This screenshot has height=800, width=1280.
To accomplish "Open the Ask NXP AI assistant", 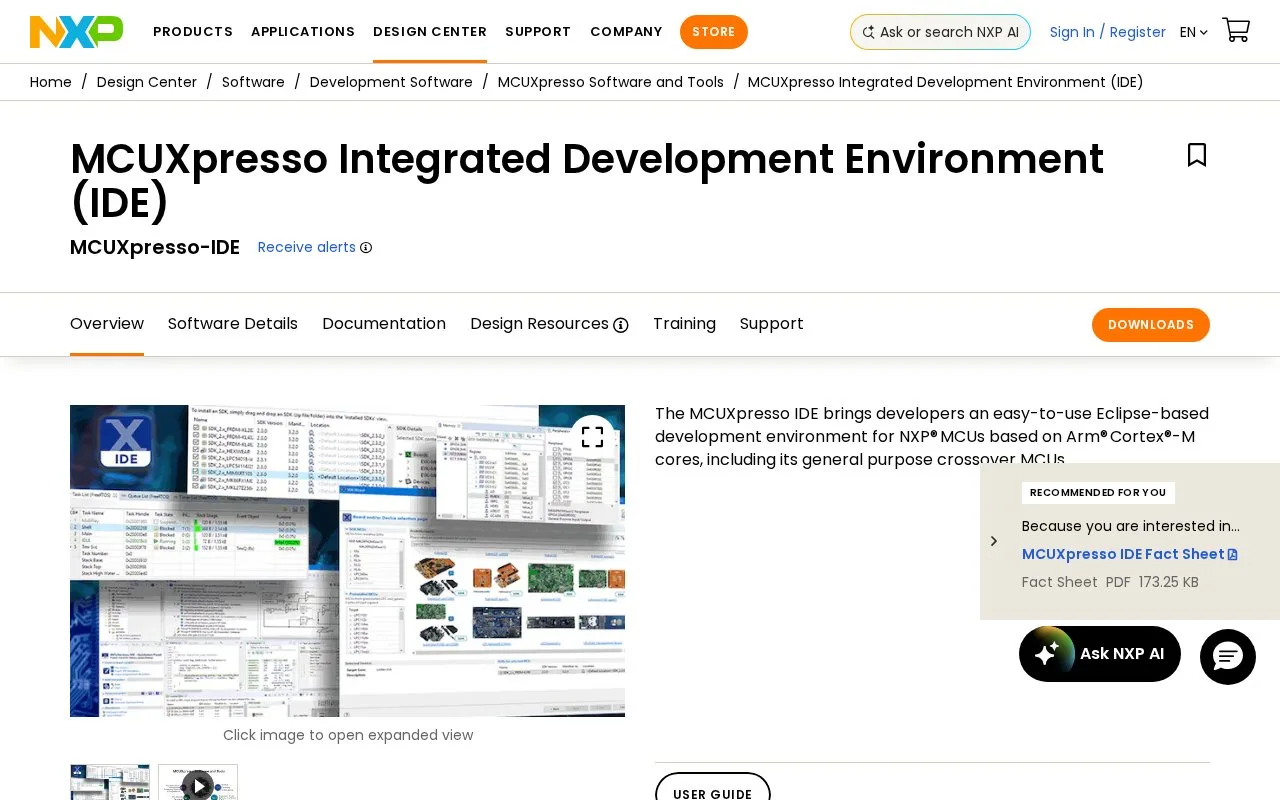I will pyautogui.click(x=1100, y=654).
